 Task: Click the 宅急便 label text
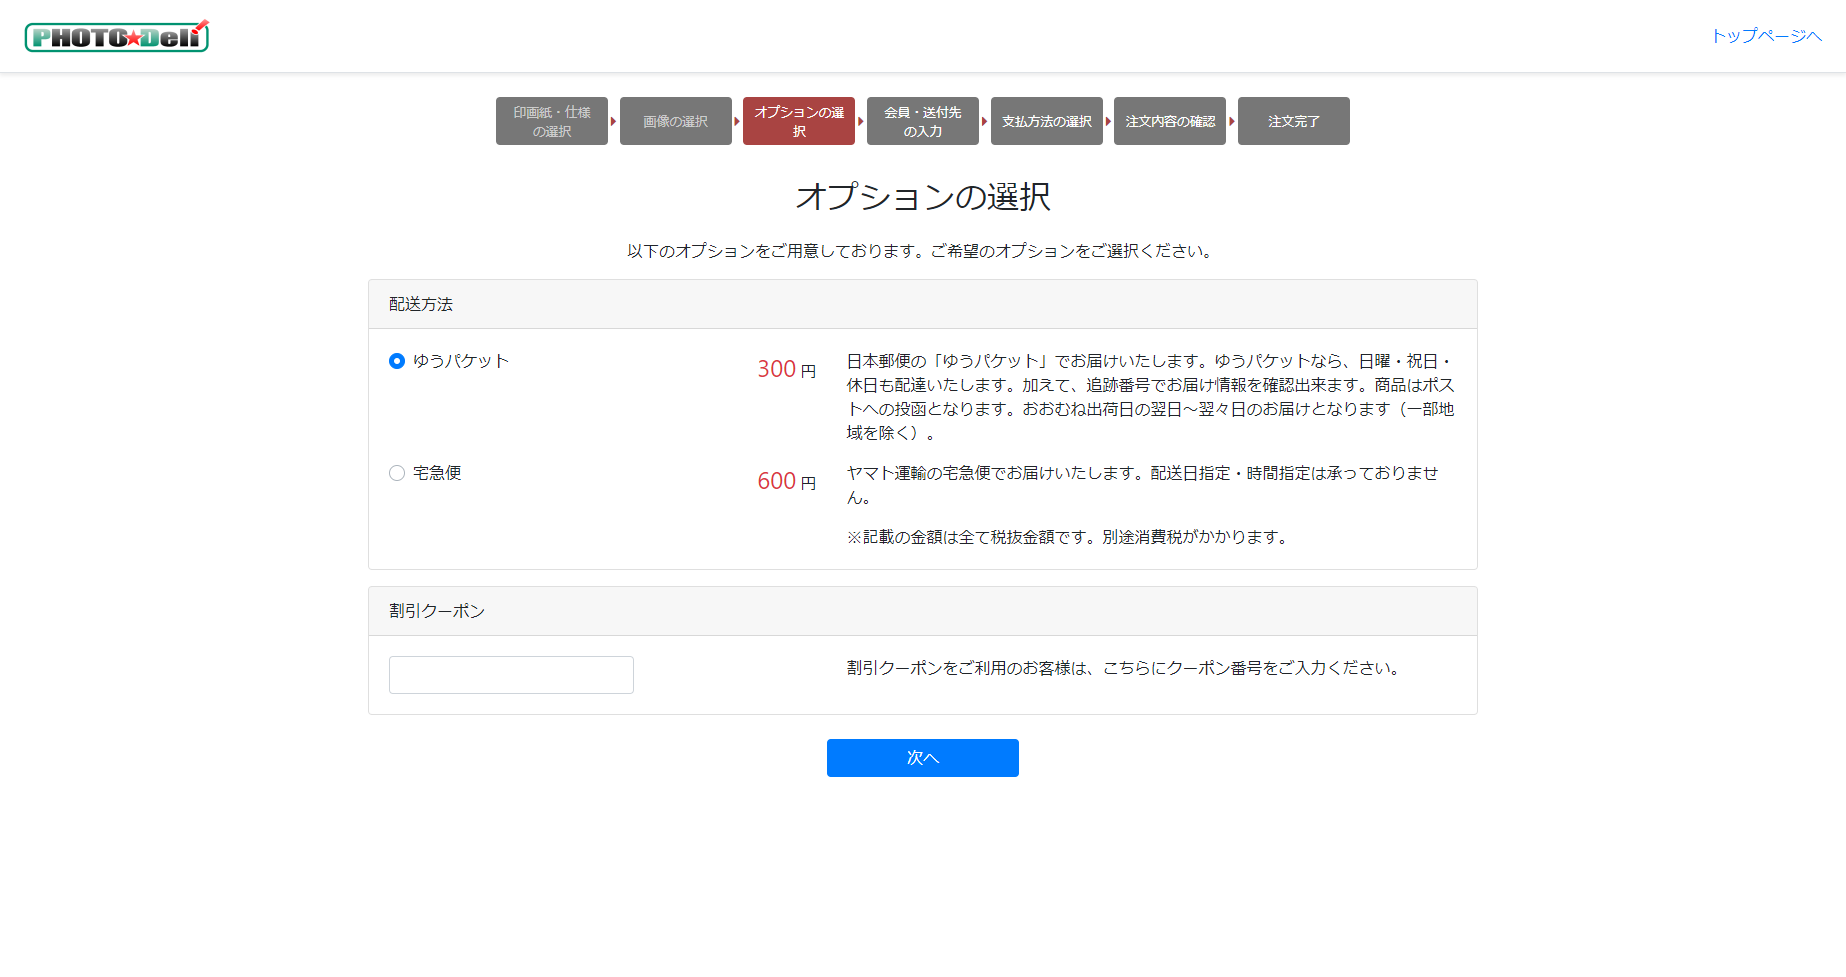tap(437, 473)
